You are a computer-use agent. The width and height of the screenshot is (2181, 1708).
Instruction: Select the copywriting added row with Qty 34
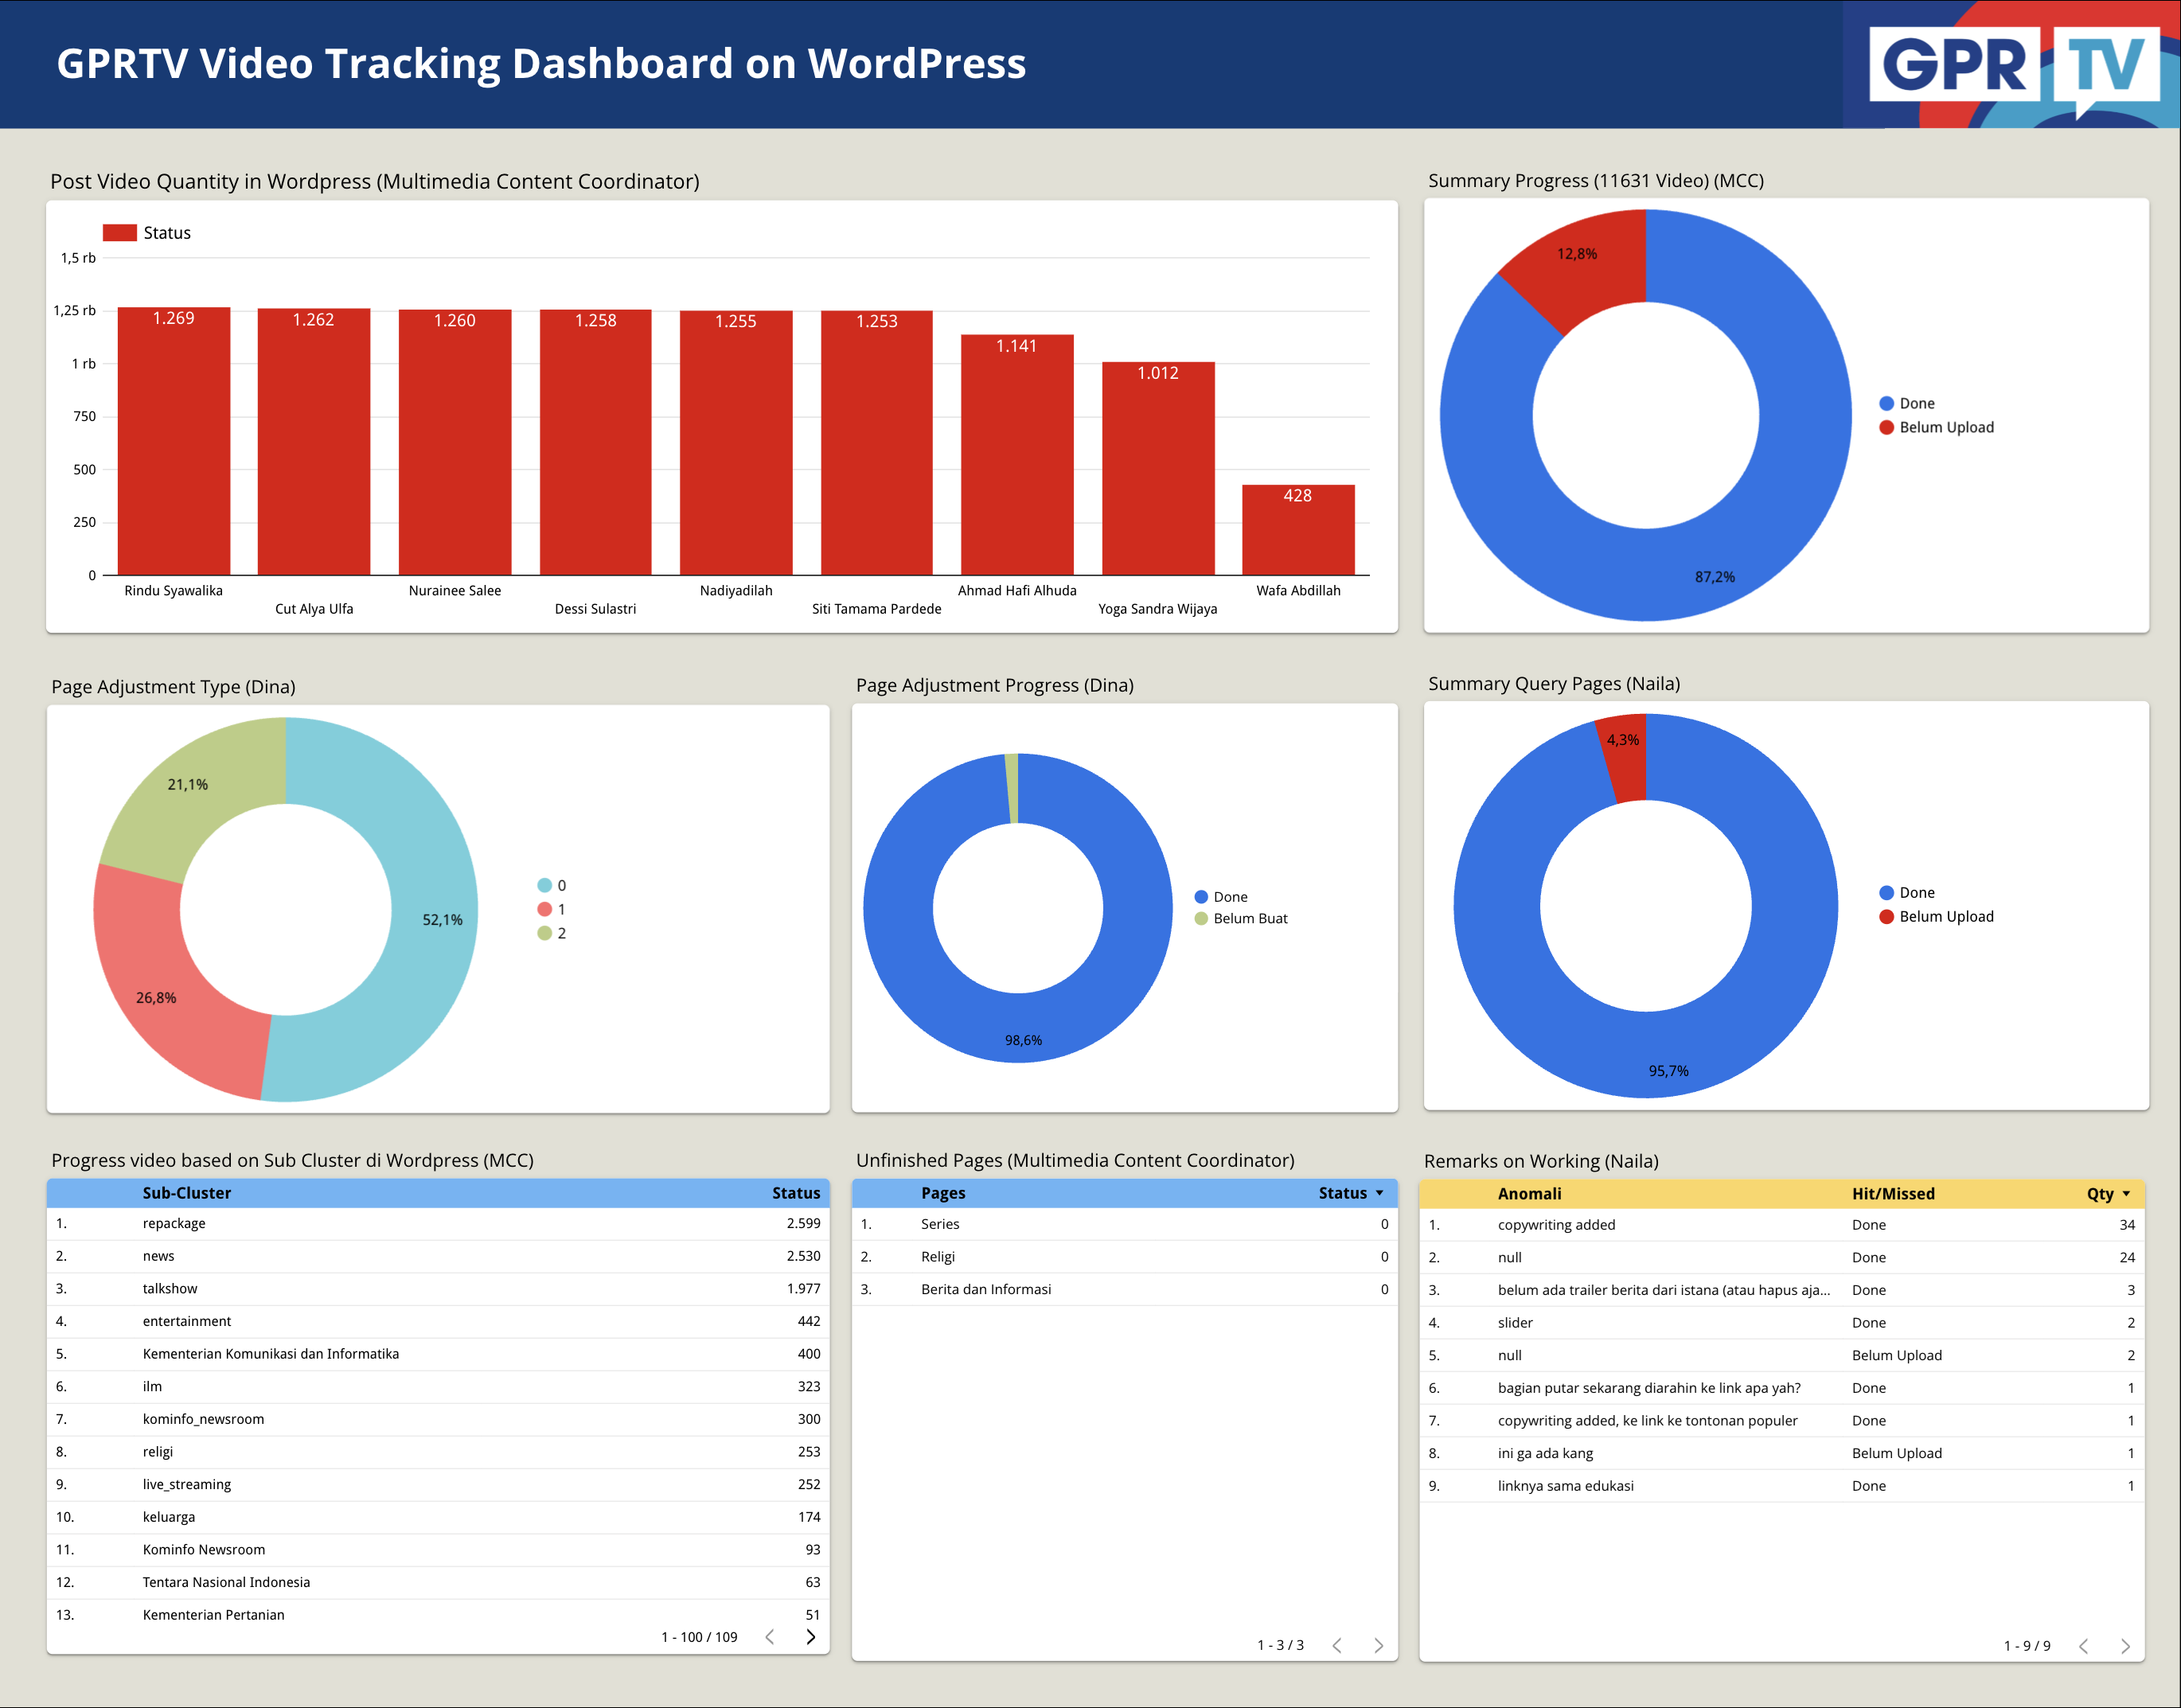1782,1225
